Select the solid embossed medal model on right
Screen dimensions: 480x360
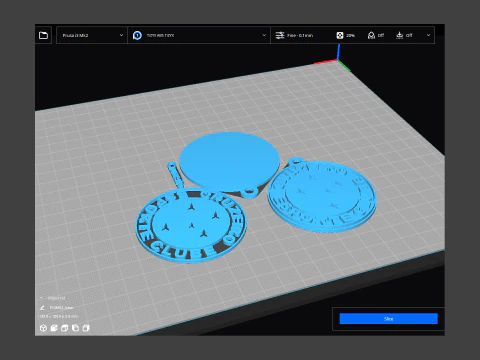322,196
